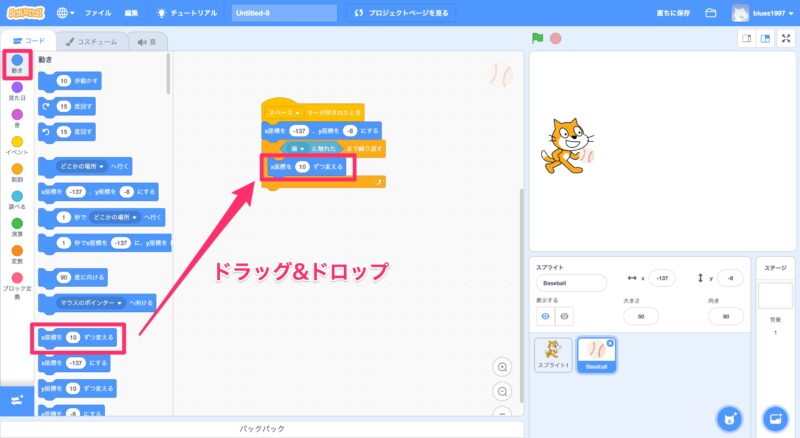Hide sprite using crossed-eye icon
The width and height of the screenshot is (800, 438).
[565, 316]
